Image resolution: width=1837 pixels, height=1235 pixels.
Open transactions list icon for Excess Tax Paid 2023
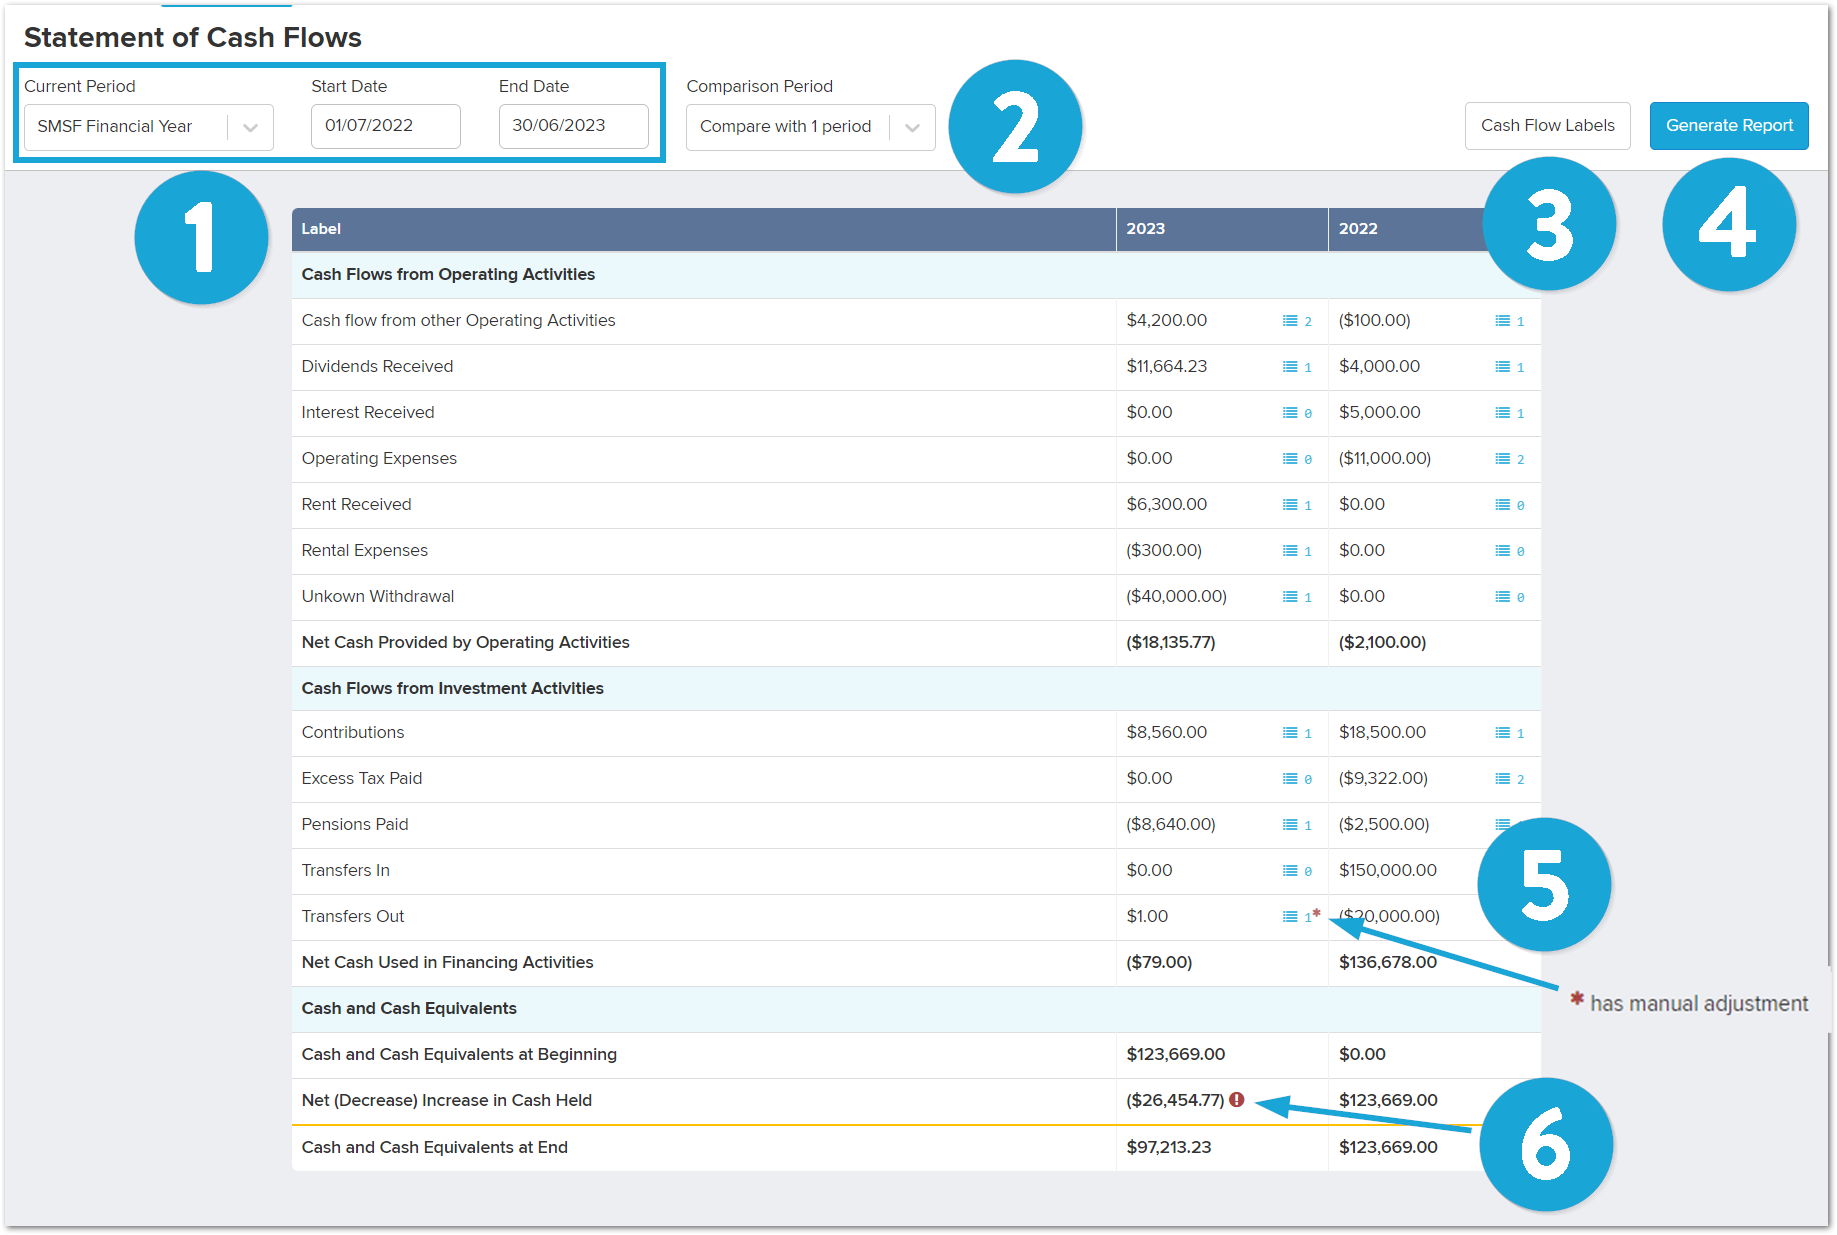1290,779
